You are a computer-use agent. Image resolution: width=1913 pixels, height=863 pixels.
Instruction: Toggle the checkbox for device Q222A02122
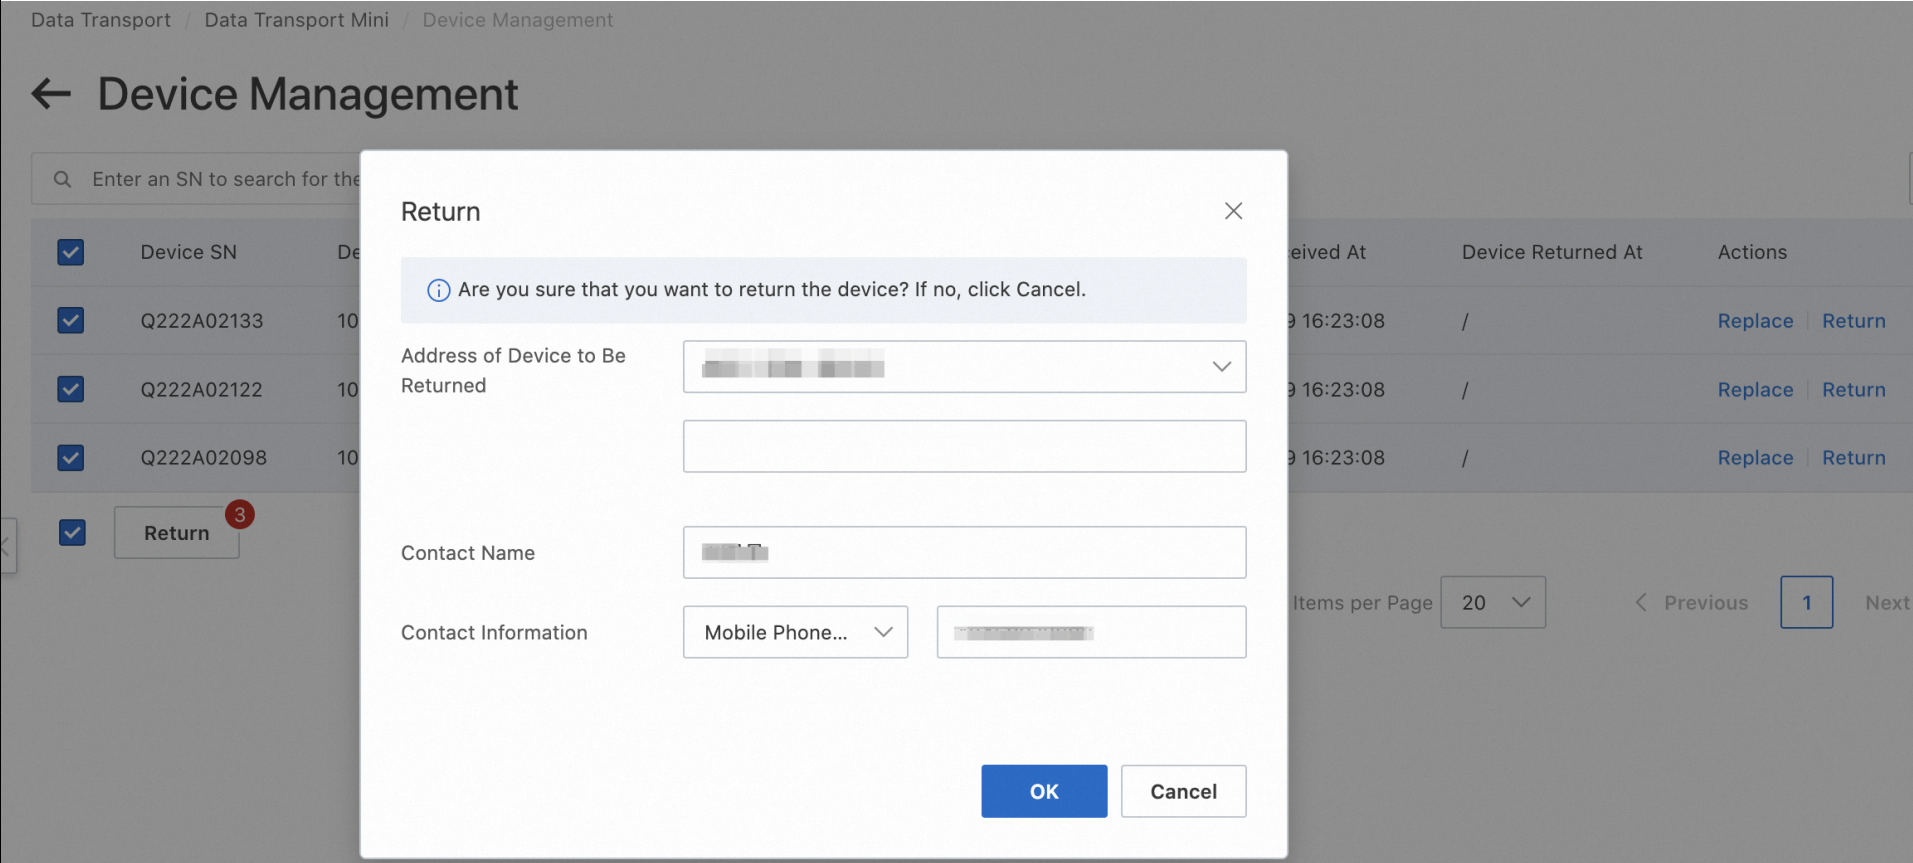point(71,389)
